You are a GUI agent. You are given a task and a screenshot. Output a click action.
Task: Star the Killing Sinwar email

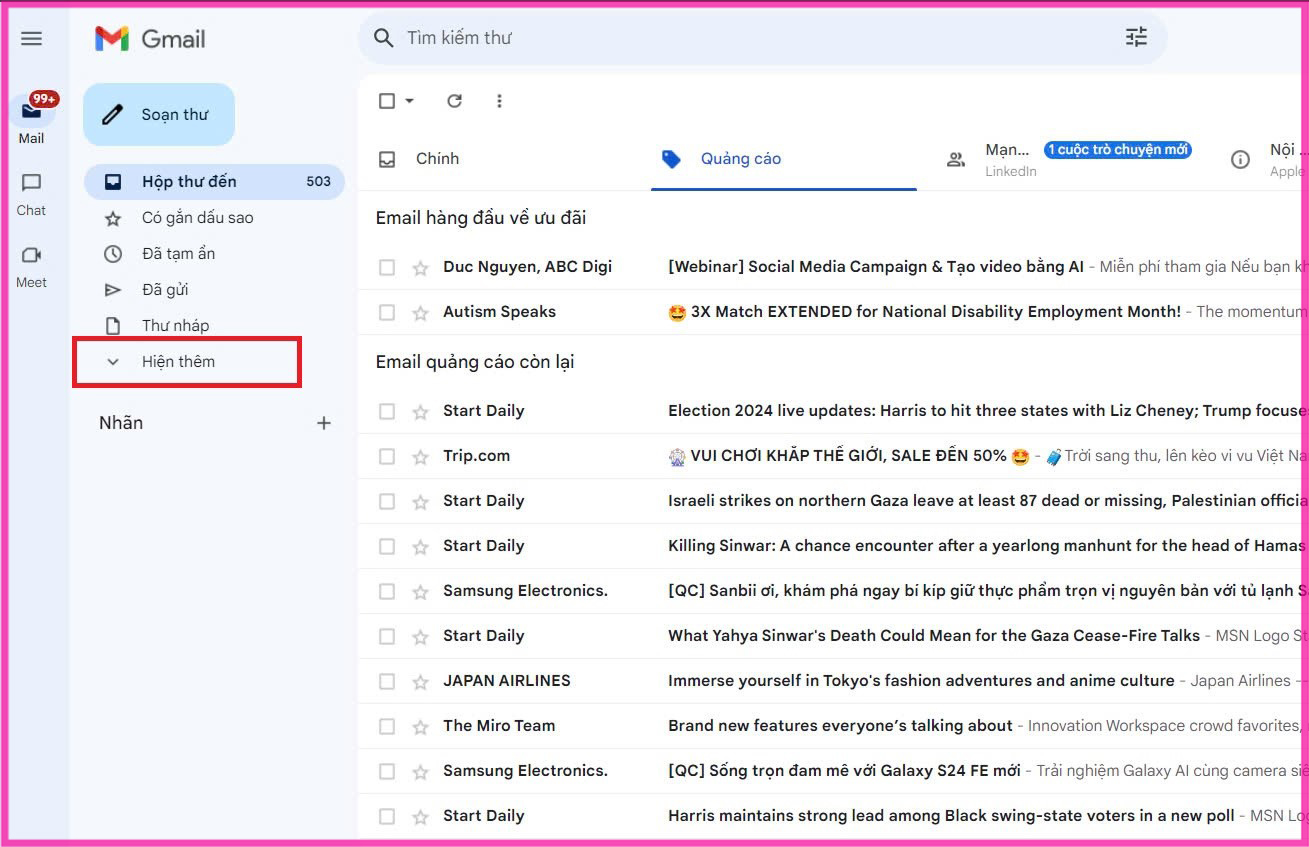[x=420, y=547]
